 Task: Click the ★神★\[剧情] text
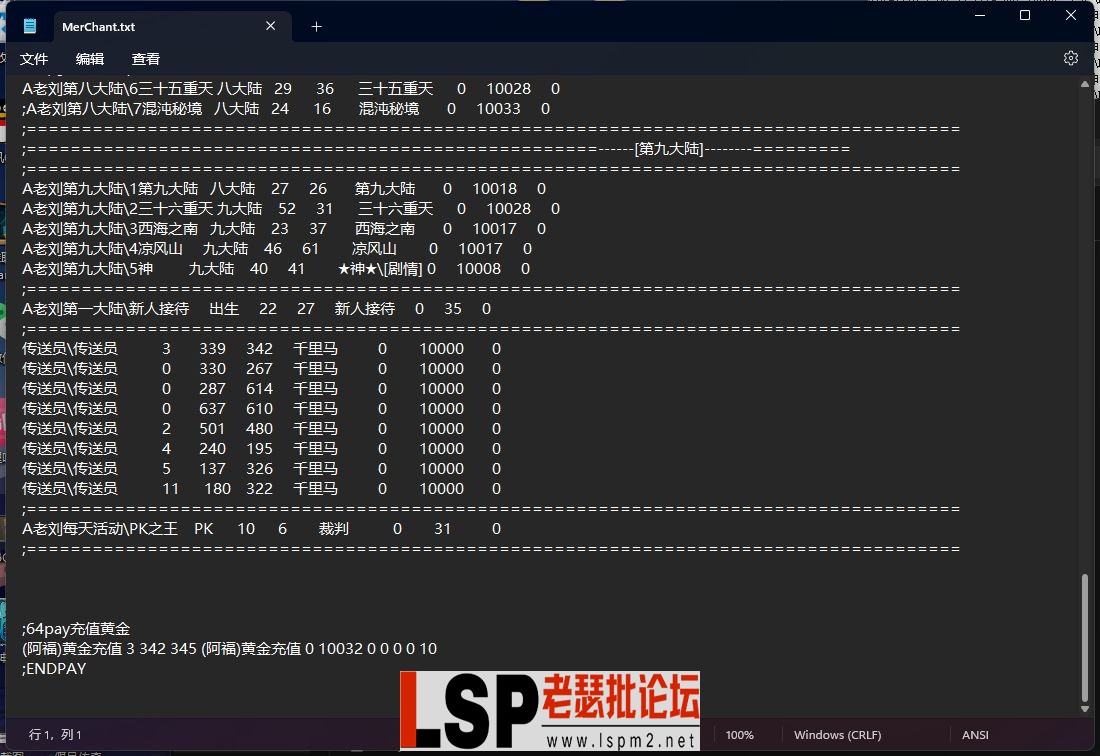point(380,269)
